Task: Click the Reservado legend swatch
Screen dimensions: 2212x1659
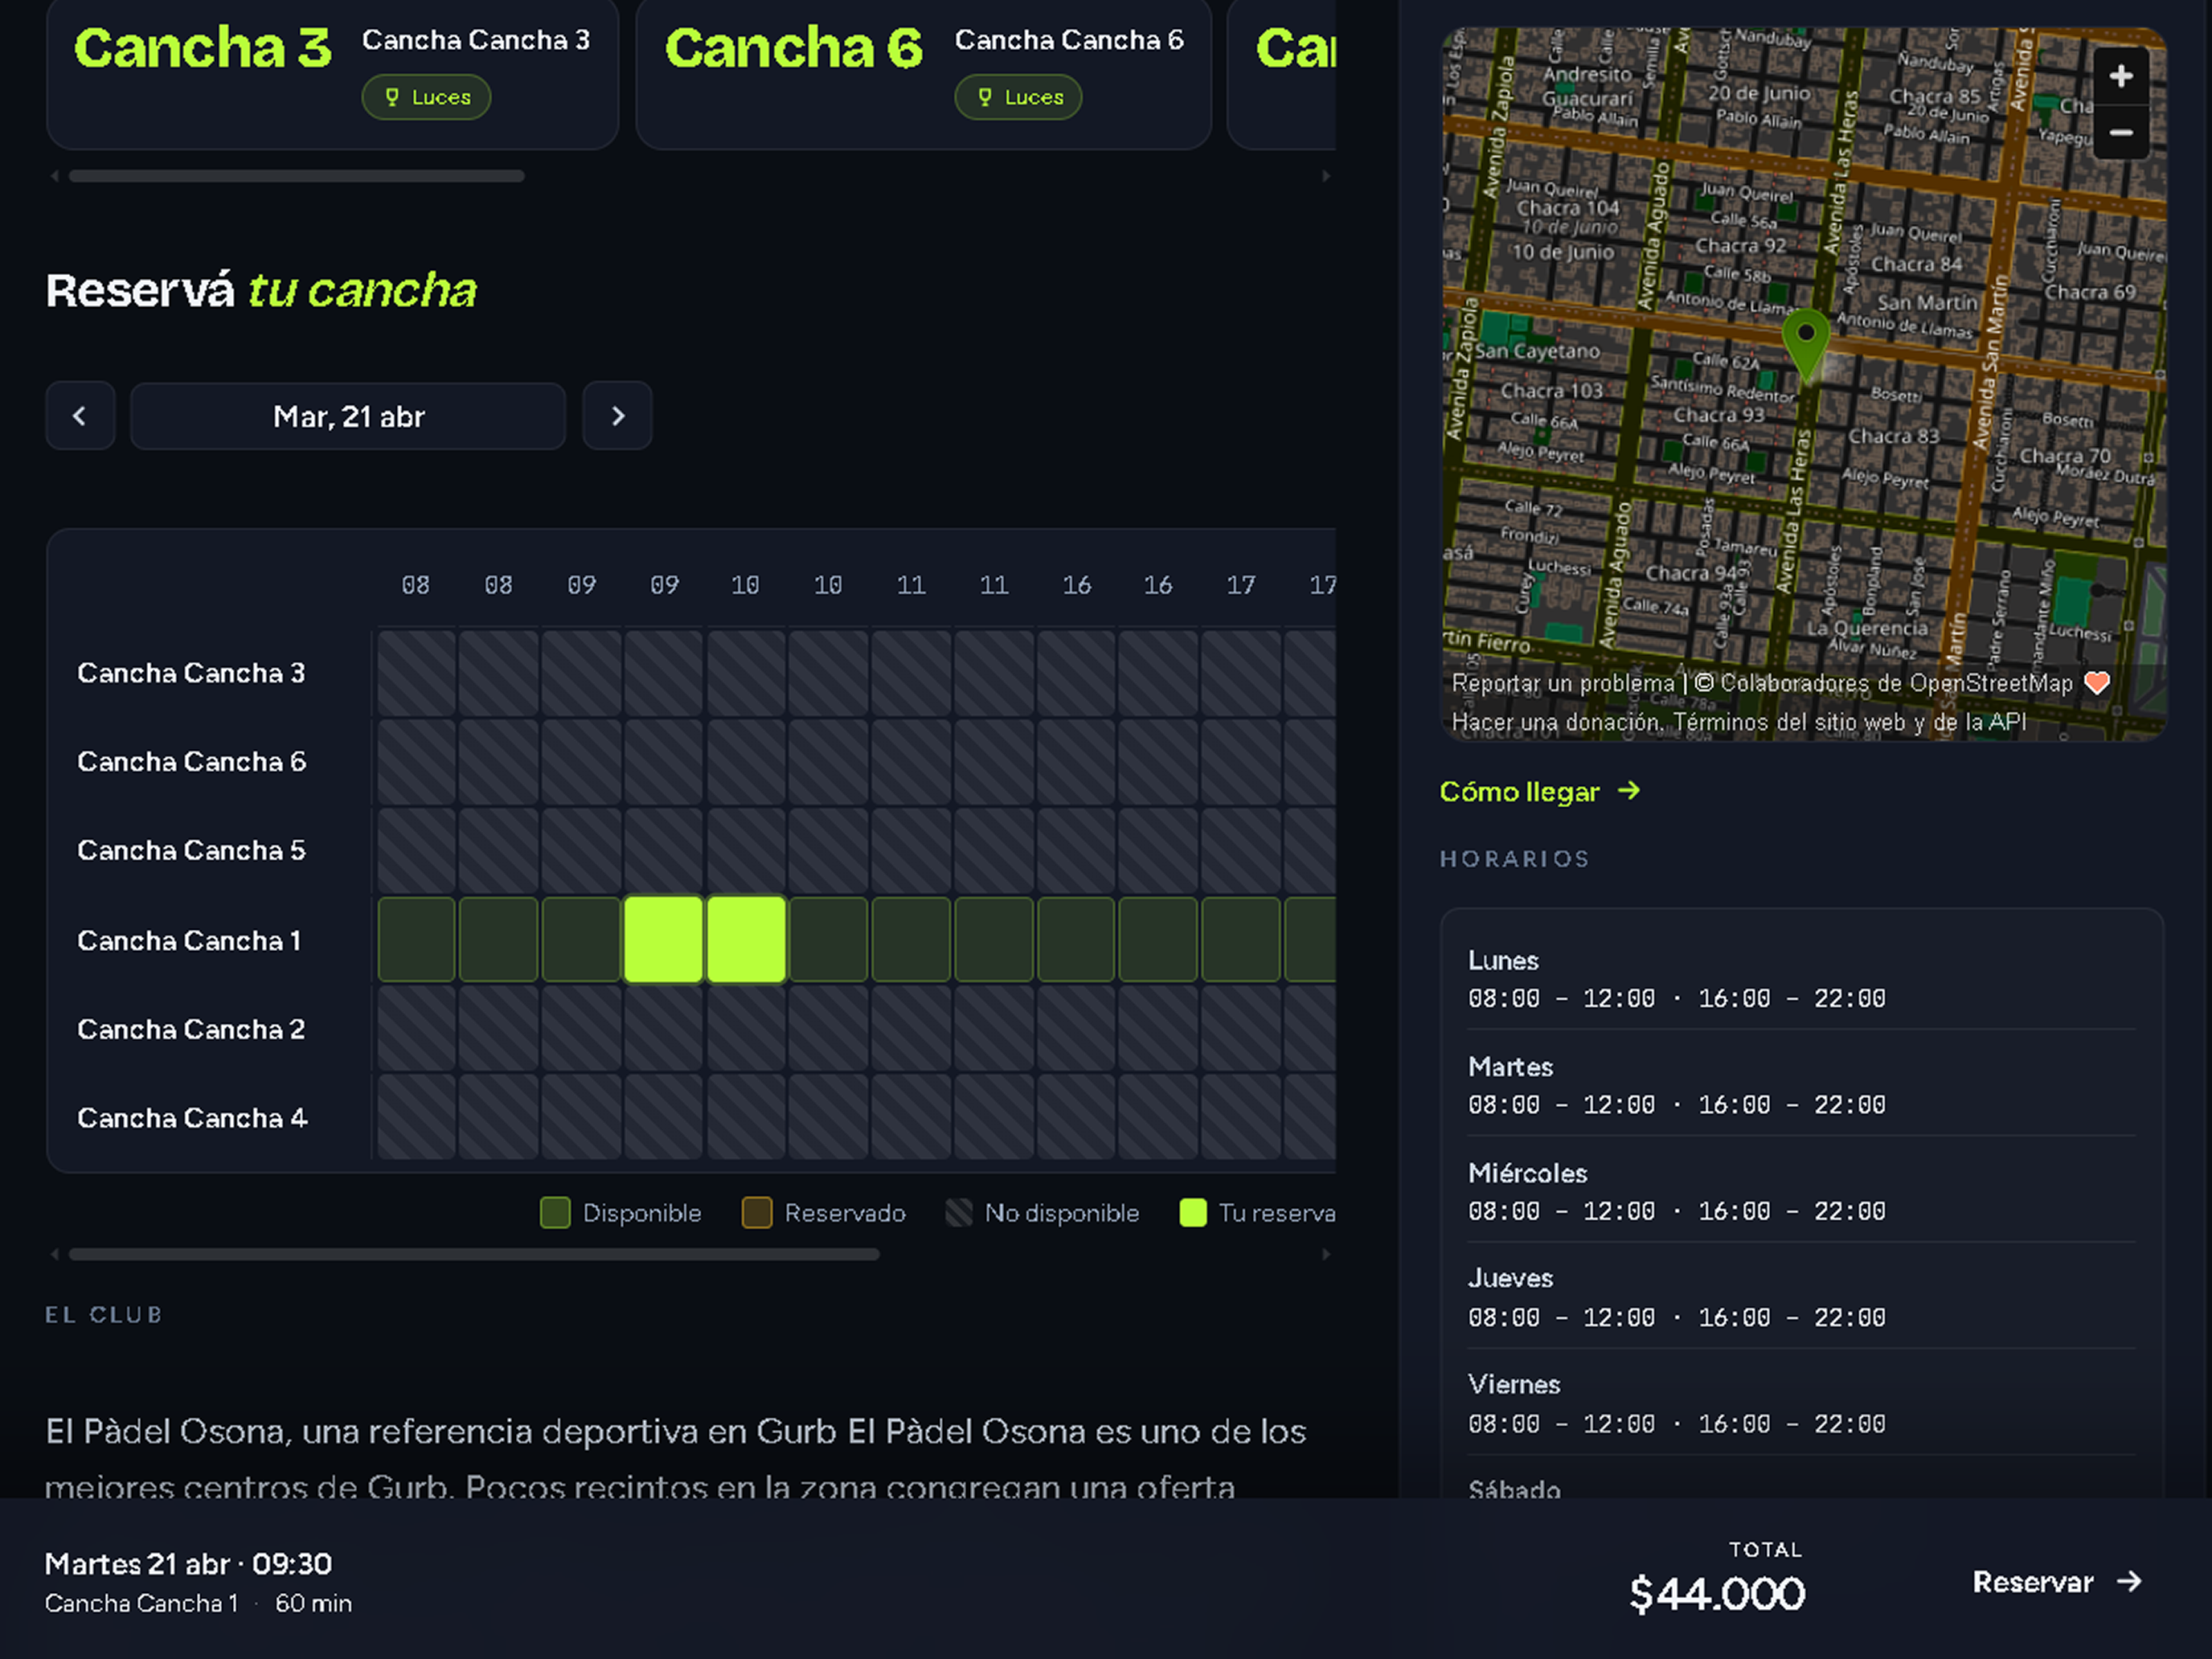Action: pos(757,1213)
